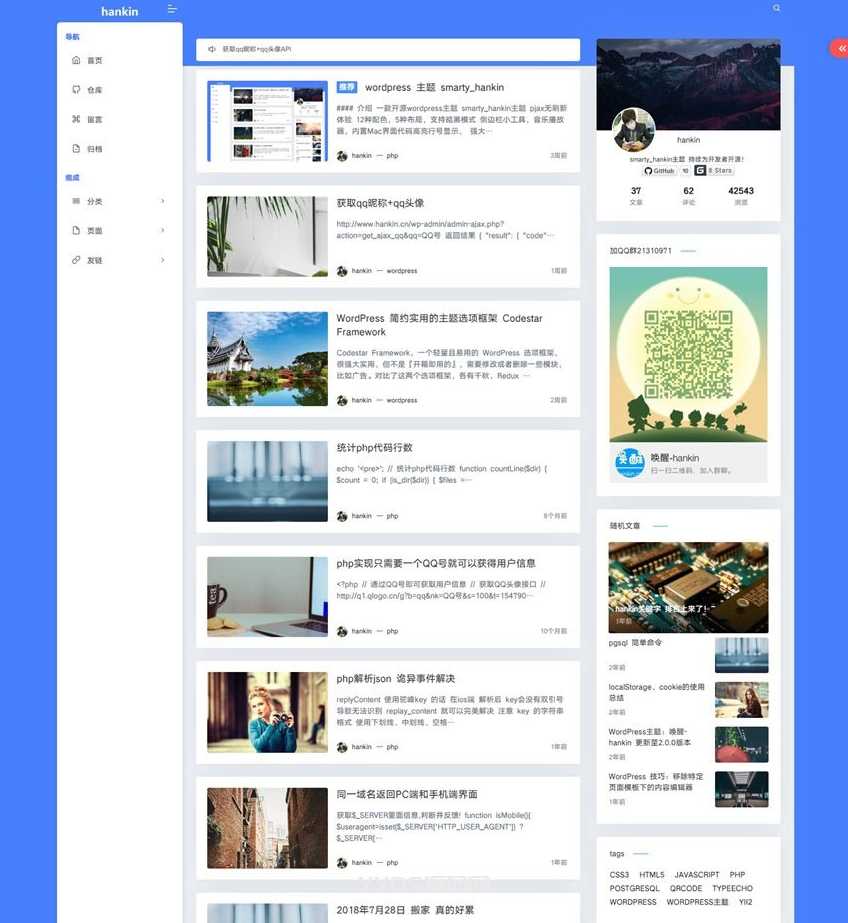Click the 唤醒-hankin QQ group avatar
The image size is (848, 923).
point(630,462)
